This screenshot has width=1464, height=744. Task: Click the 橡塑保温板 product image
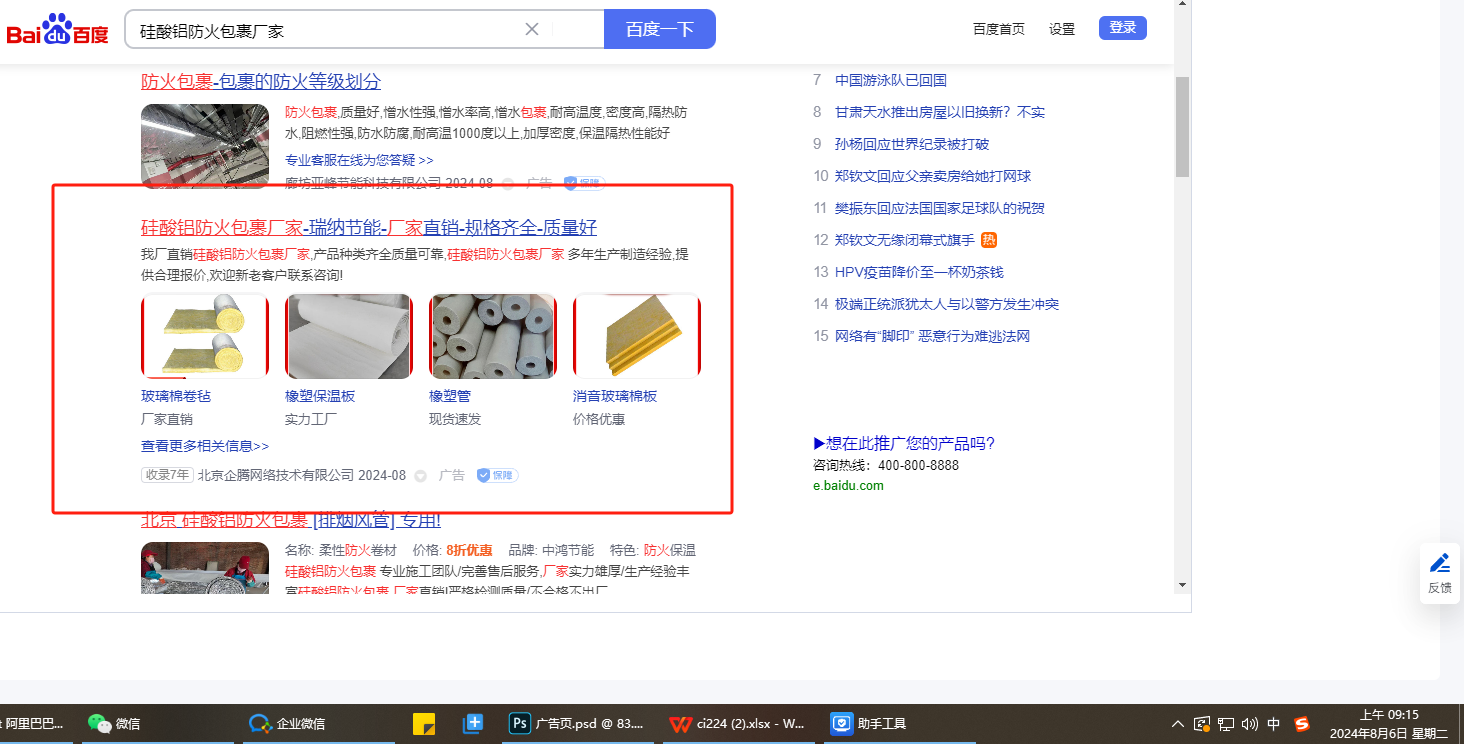[349, 336]
